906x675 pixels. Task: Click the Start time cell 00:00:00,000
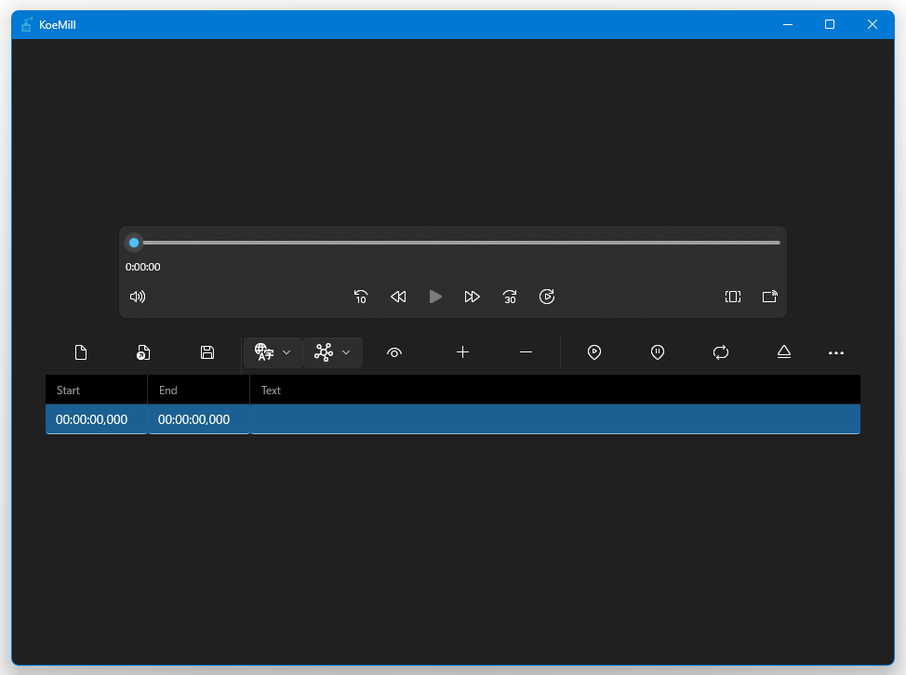pos(92,420)
